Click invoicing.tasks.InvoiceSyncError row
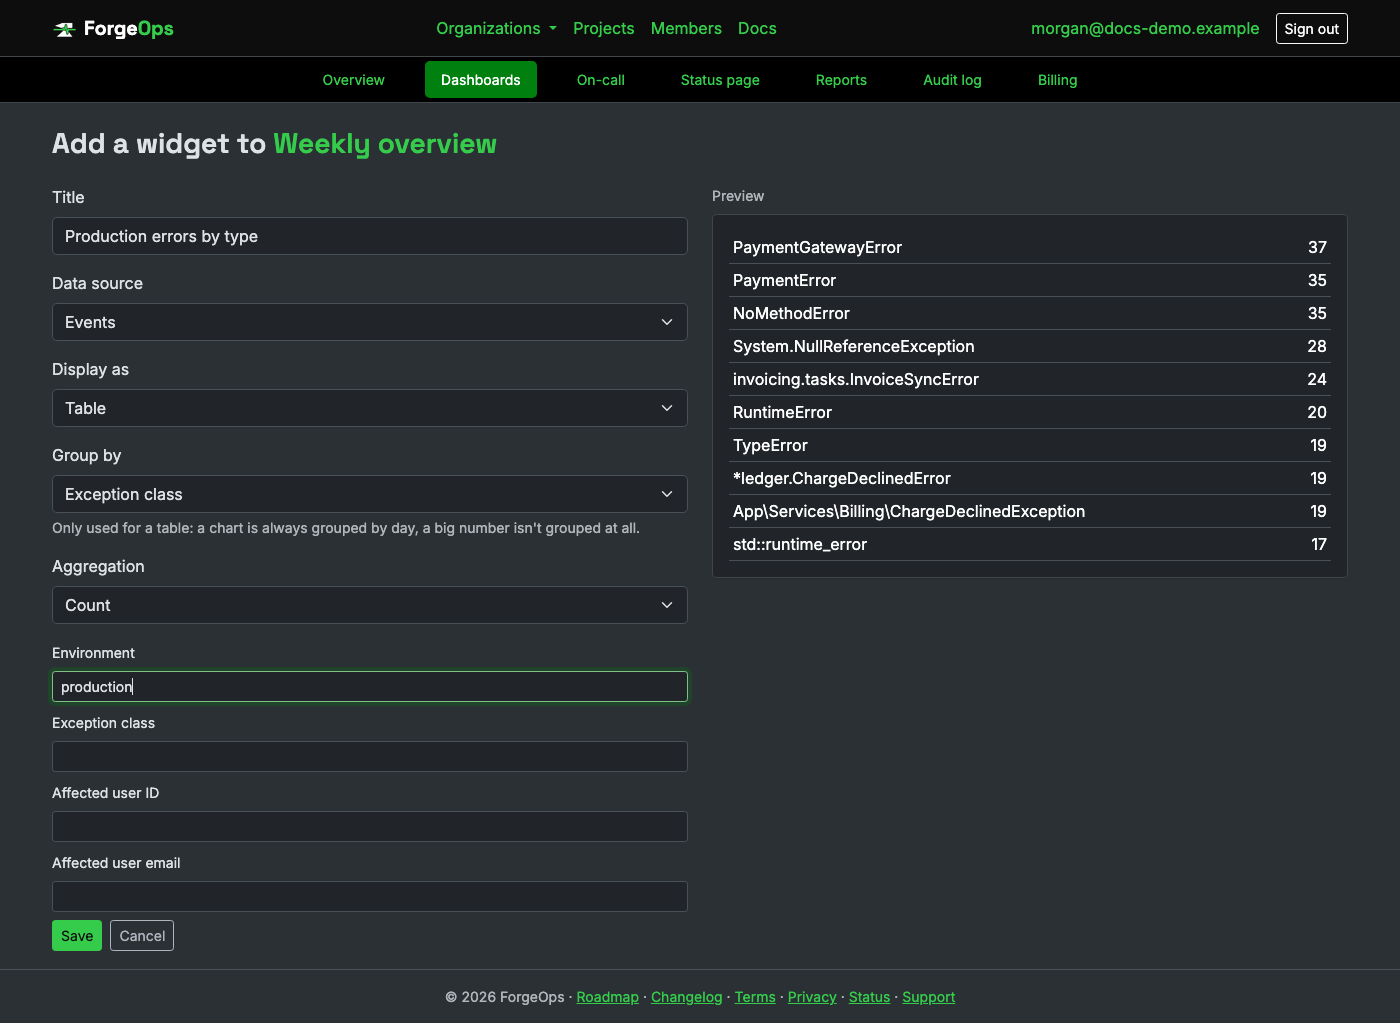This screenshot has height=1023, width=1400. click(1030, 379)
